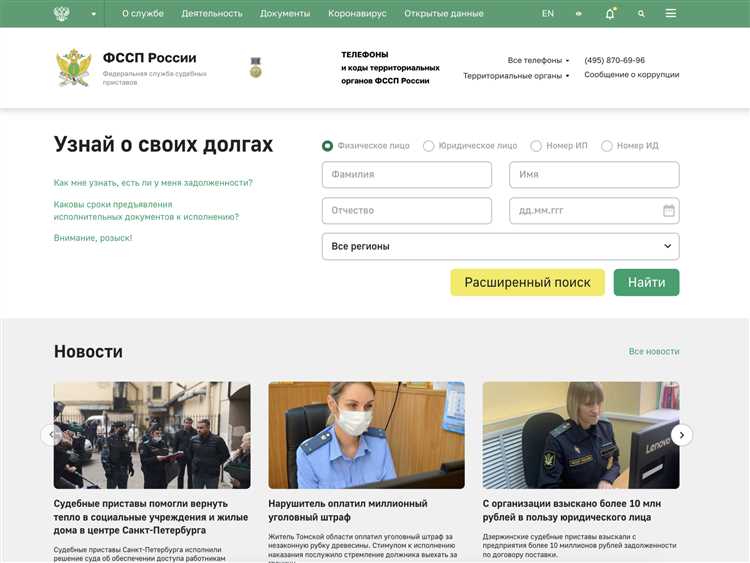Expand the Территориальные органы dropdown
Image resolution: width=750 pixels, height=563 pixels.
(516, 76)
